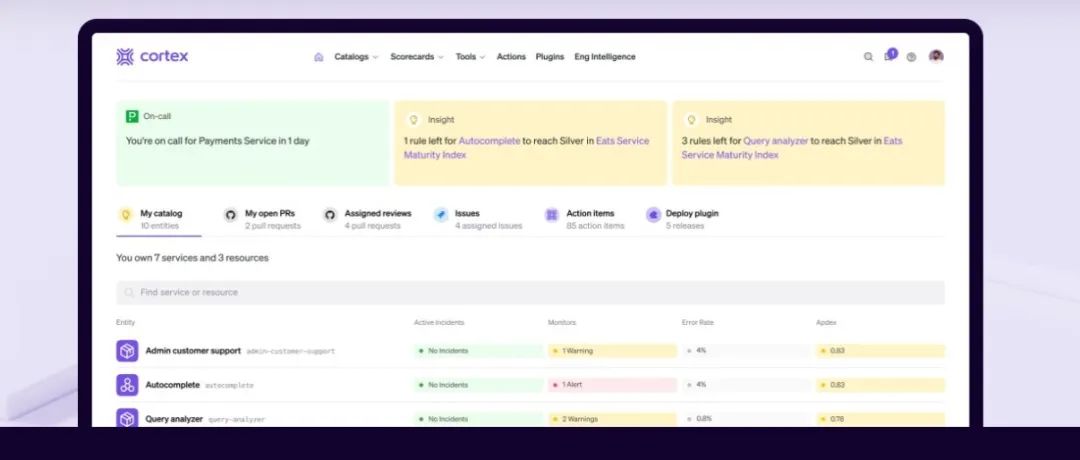1080x460 pixels.
Task: Go to the home icon in navigation
Action: point(318,57)
